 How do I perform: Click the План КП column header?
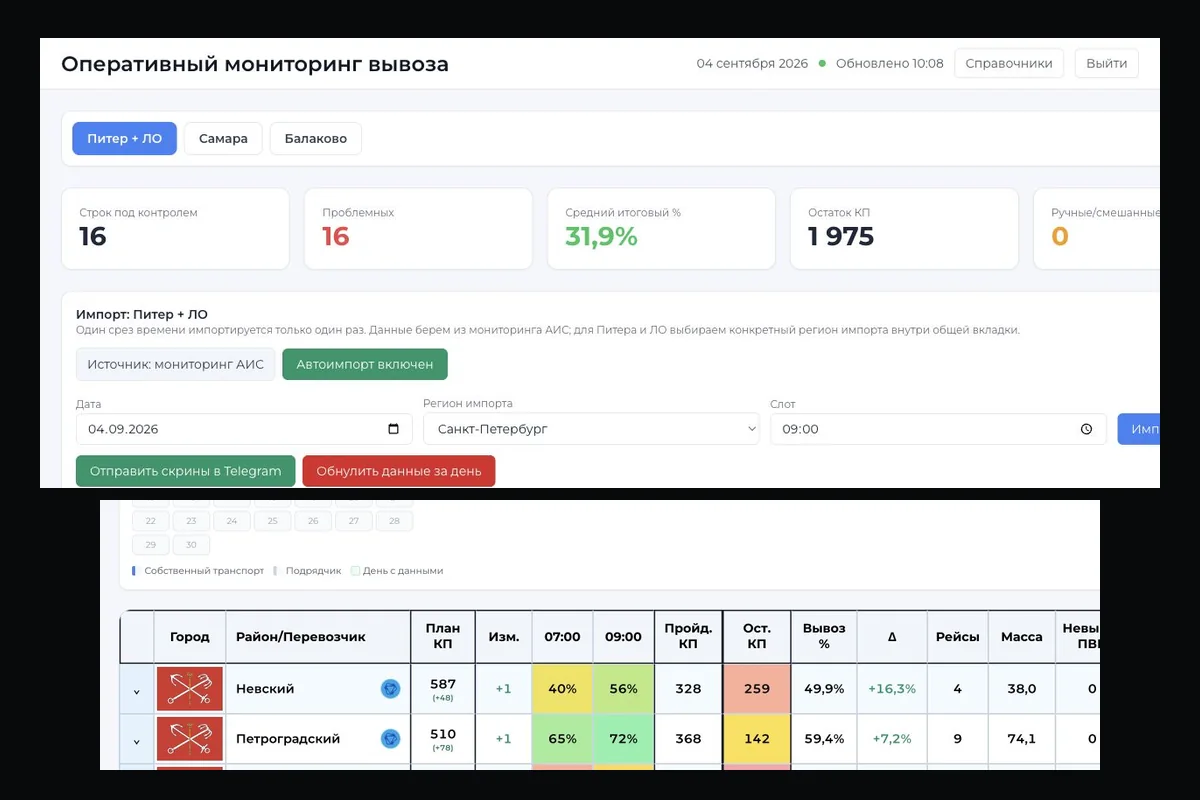[443, 636]
